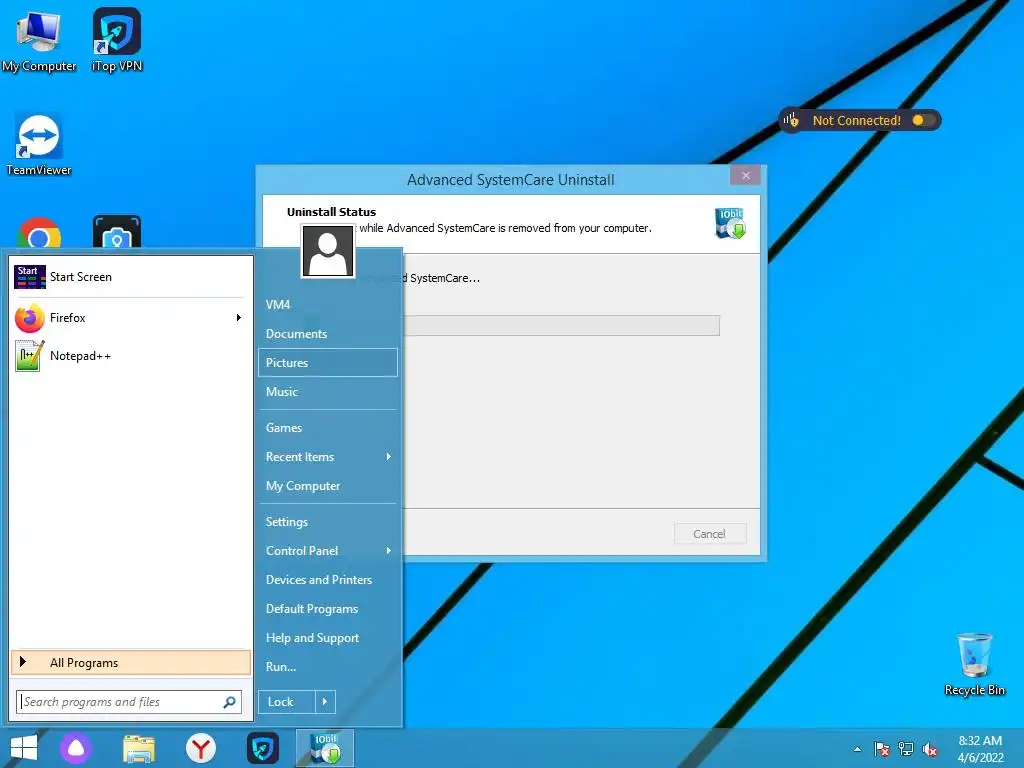Click Notepad++ label in Start menu
Image resolution: width=1024 pixels, height=768 pixels.
(80, 356)
